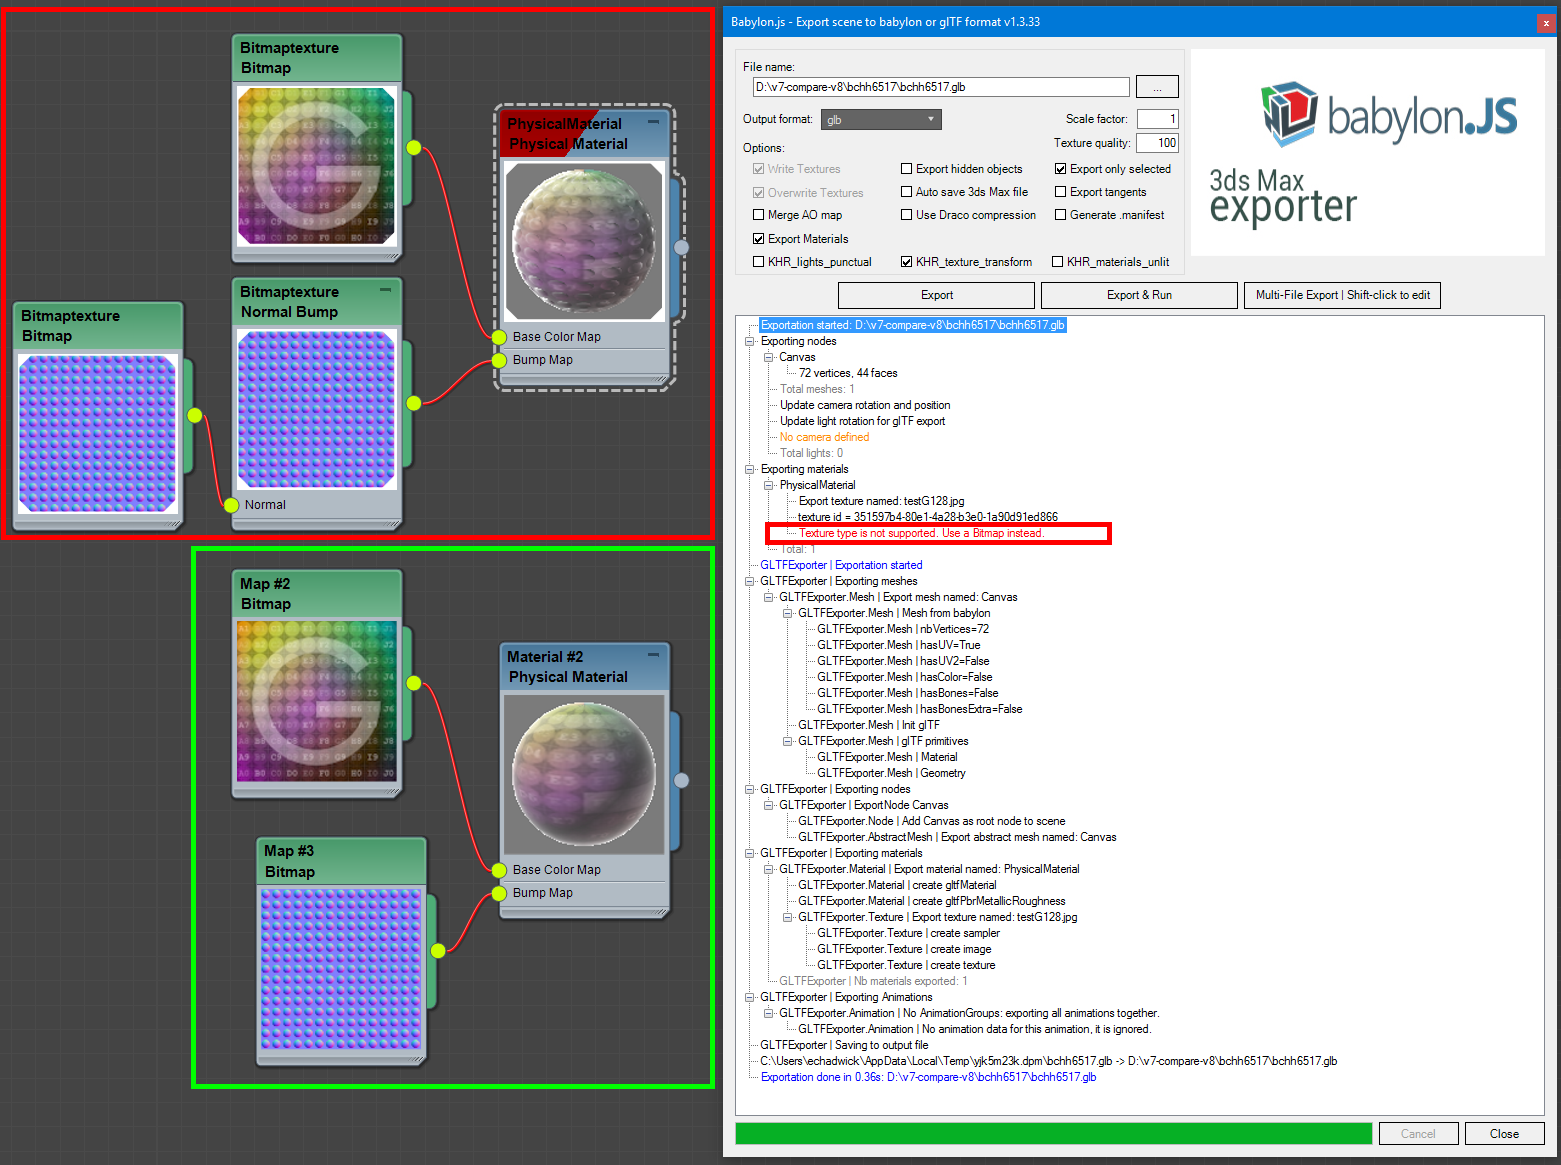
Task: Select the 'Exportation done in 0.36s' log line
Action: 928,1077
